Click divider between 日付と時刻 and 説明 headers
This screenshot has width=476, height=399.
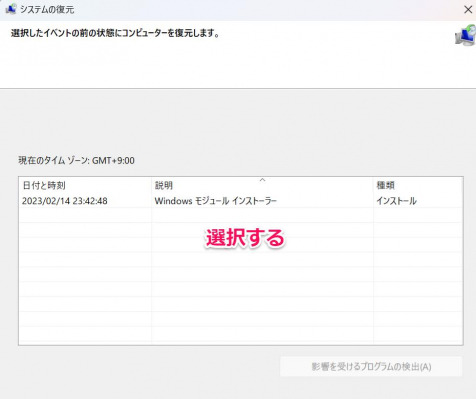click(151, 185)
